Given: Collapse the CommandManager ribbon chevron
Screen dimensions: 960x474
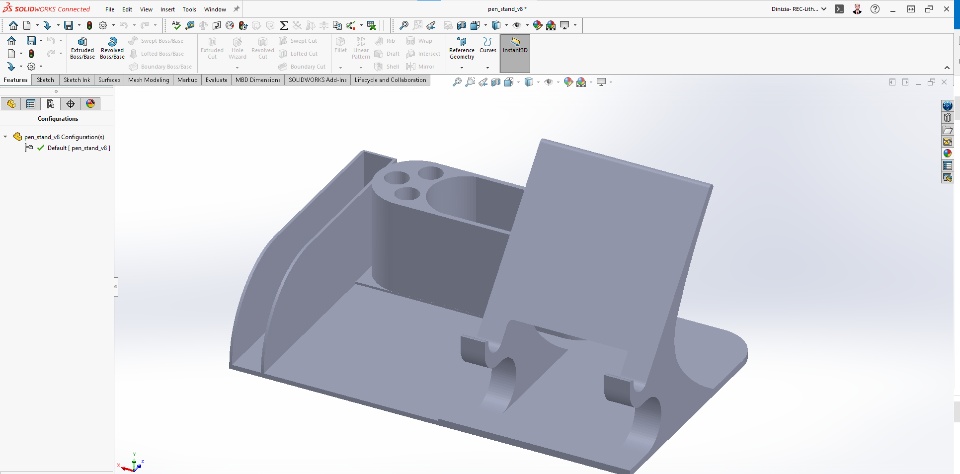Looking at the screenshot, I should [947, 67].
